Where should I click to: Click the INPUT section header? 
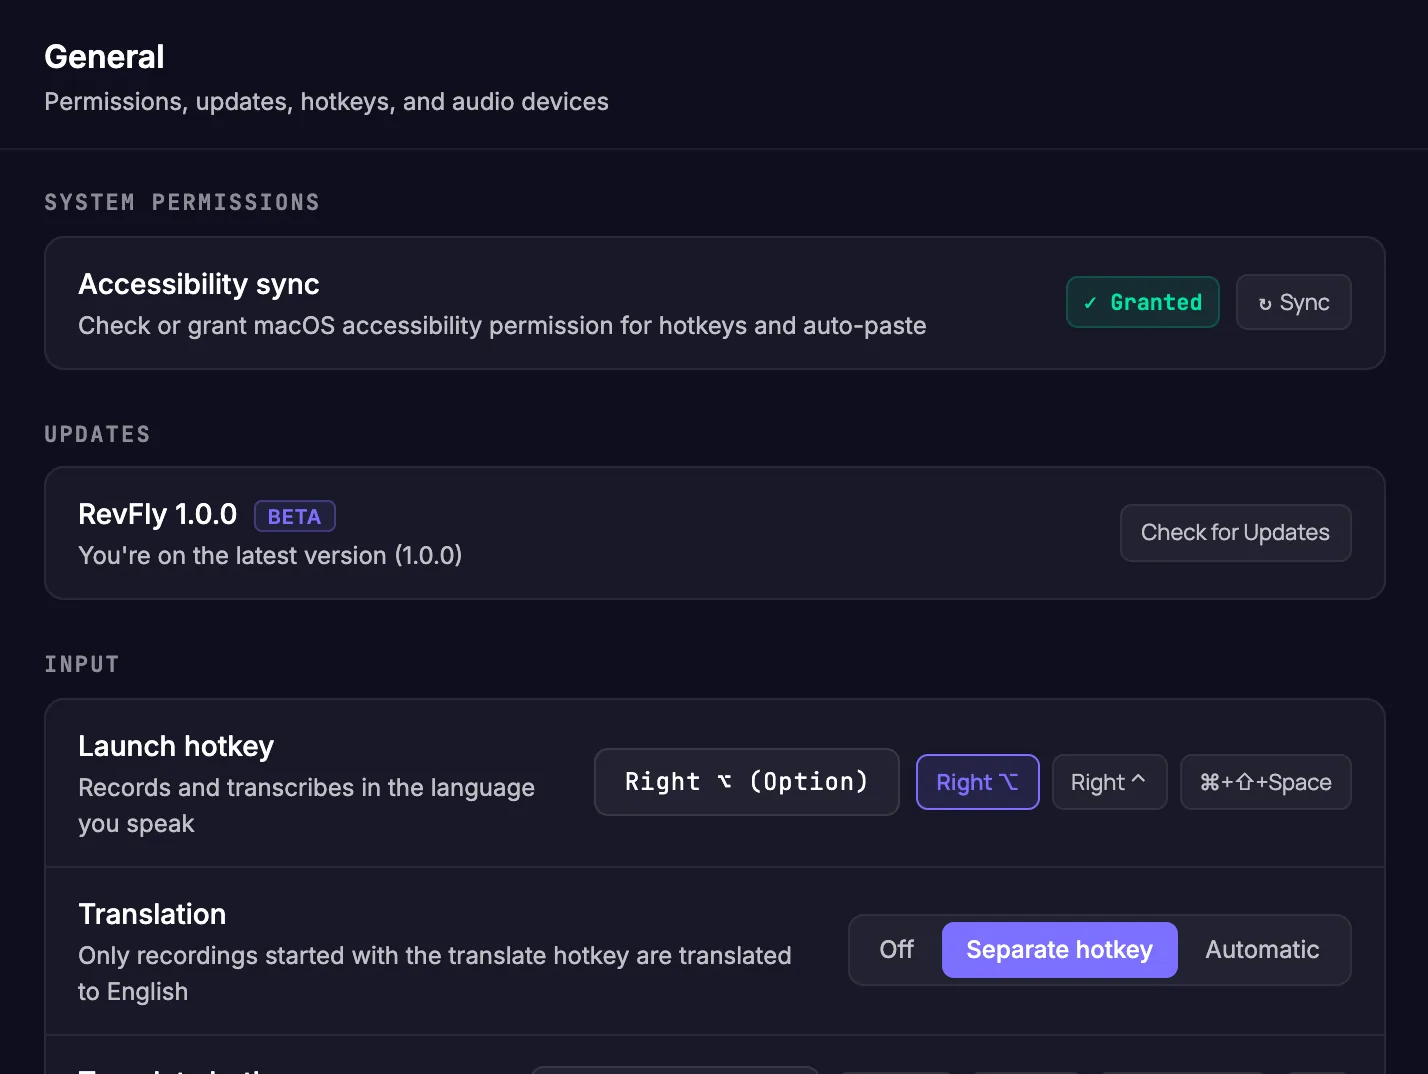82,665
